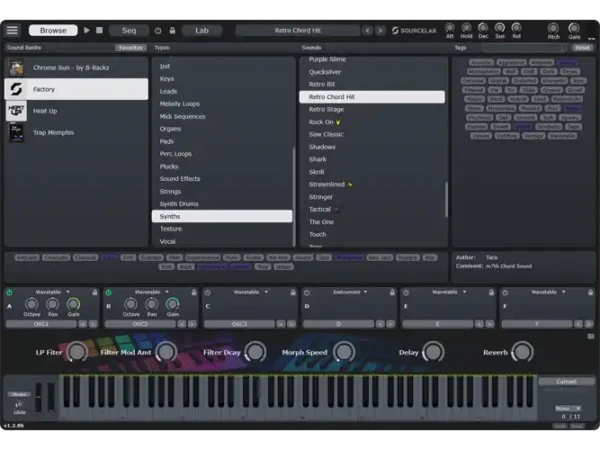Toggle the Favorites filter button
600x450 pixels.
[x=131, y=48]
